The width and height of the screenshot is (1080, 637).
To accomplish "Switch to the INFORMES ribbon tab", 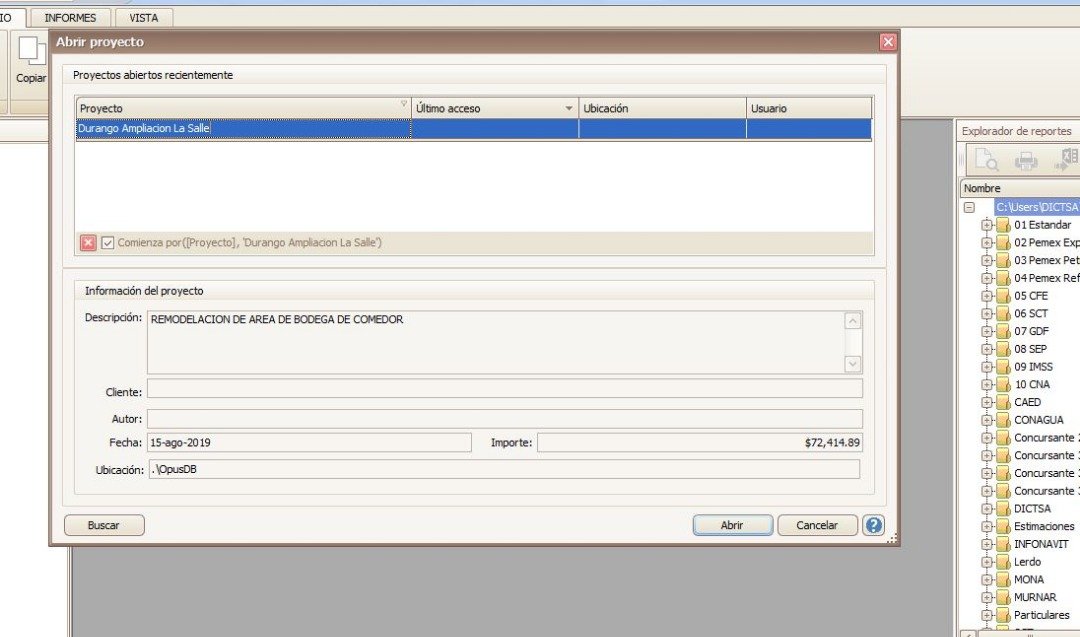I will [70, 18].
